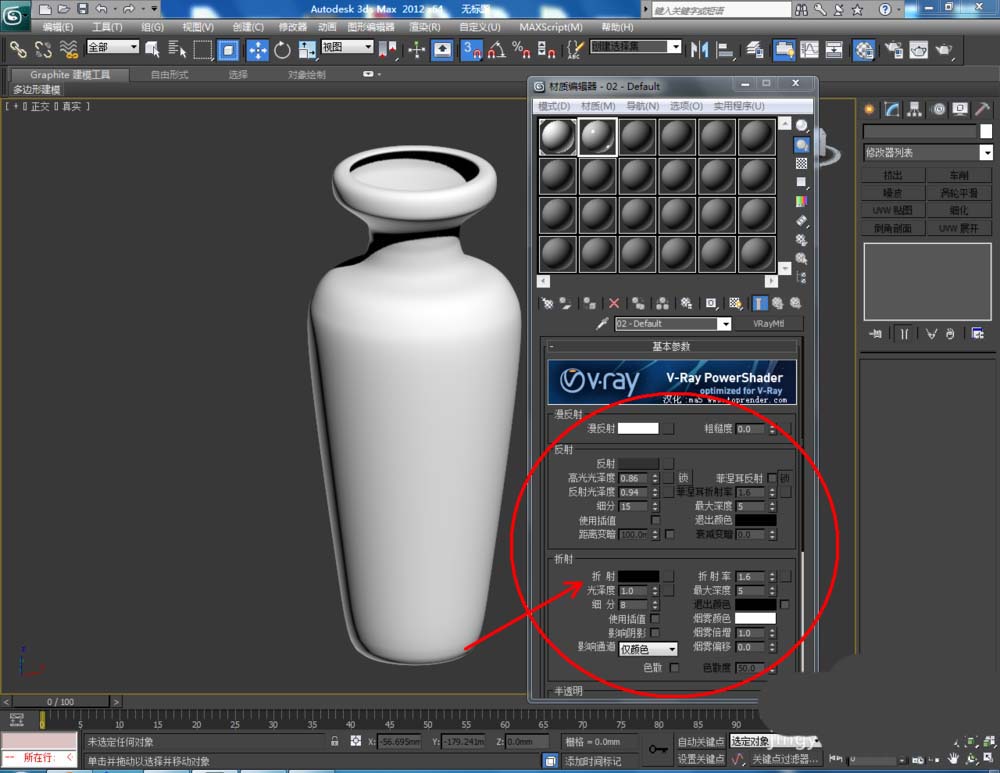
Task: Click the VRayMtl material type button
Action: [x=768, y=324]
